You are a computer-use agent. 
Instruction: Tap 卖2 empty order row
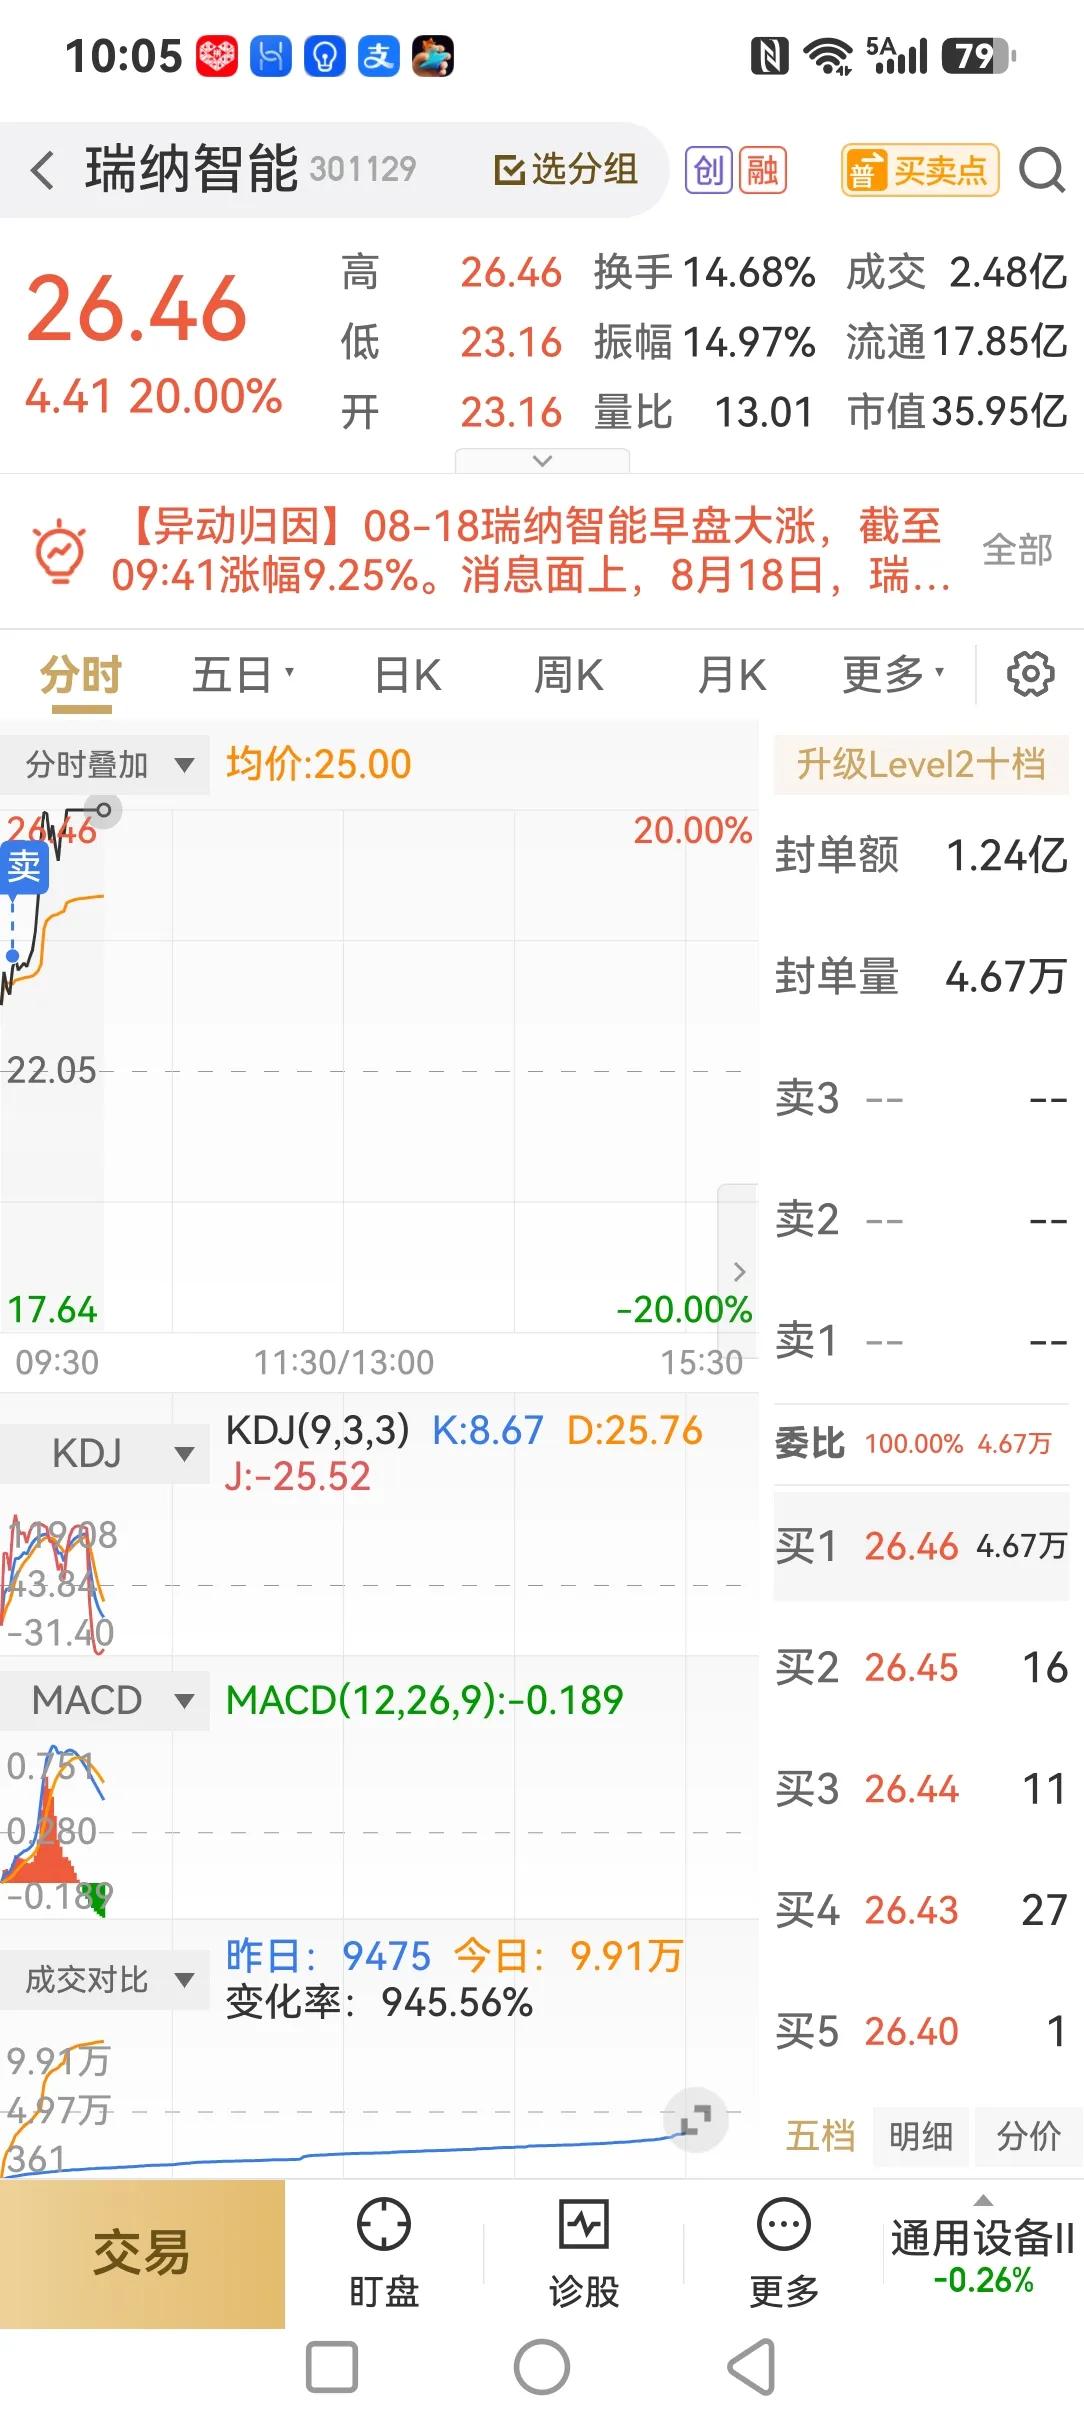(921, 1220)
